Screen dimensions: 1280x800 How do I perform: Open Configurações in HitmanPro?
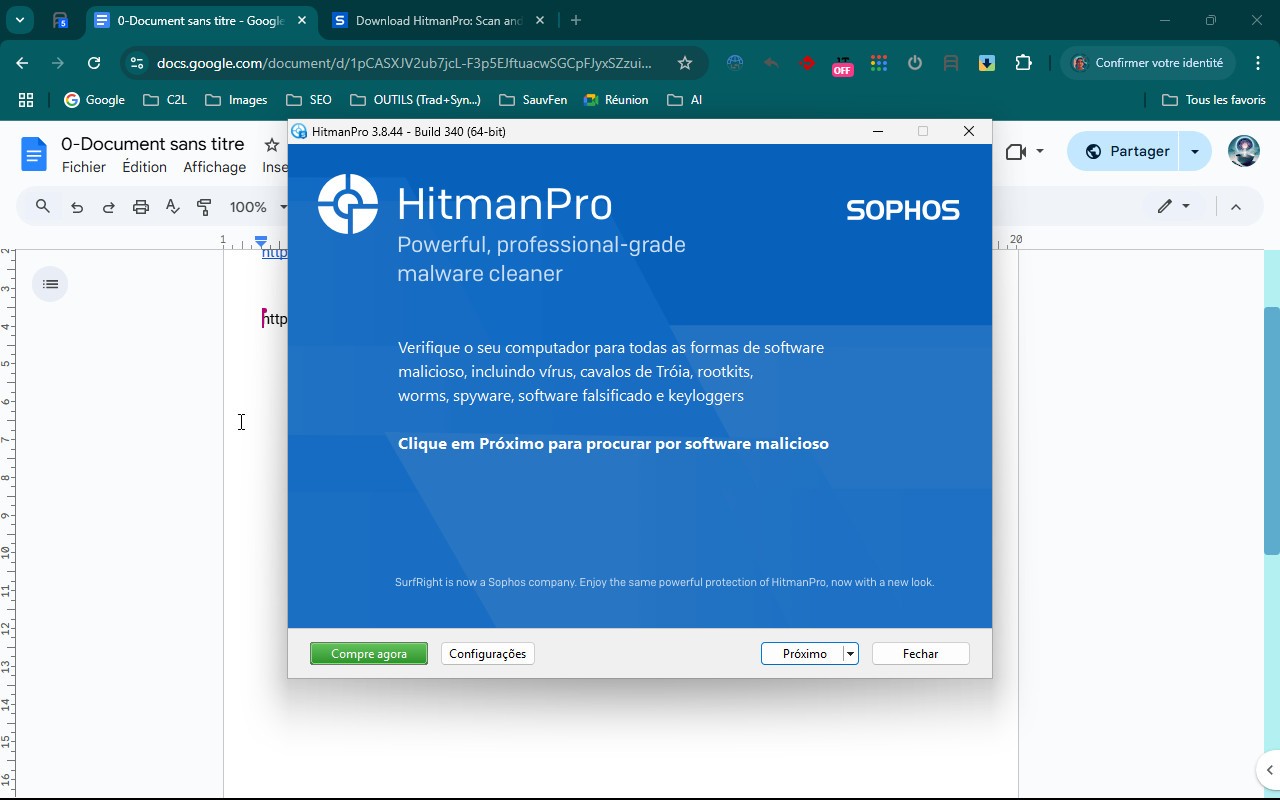click(x=487, y=654)
